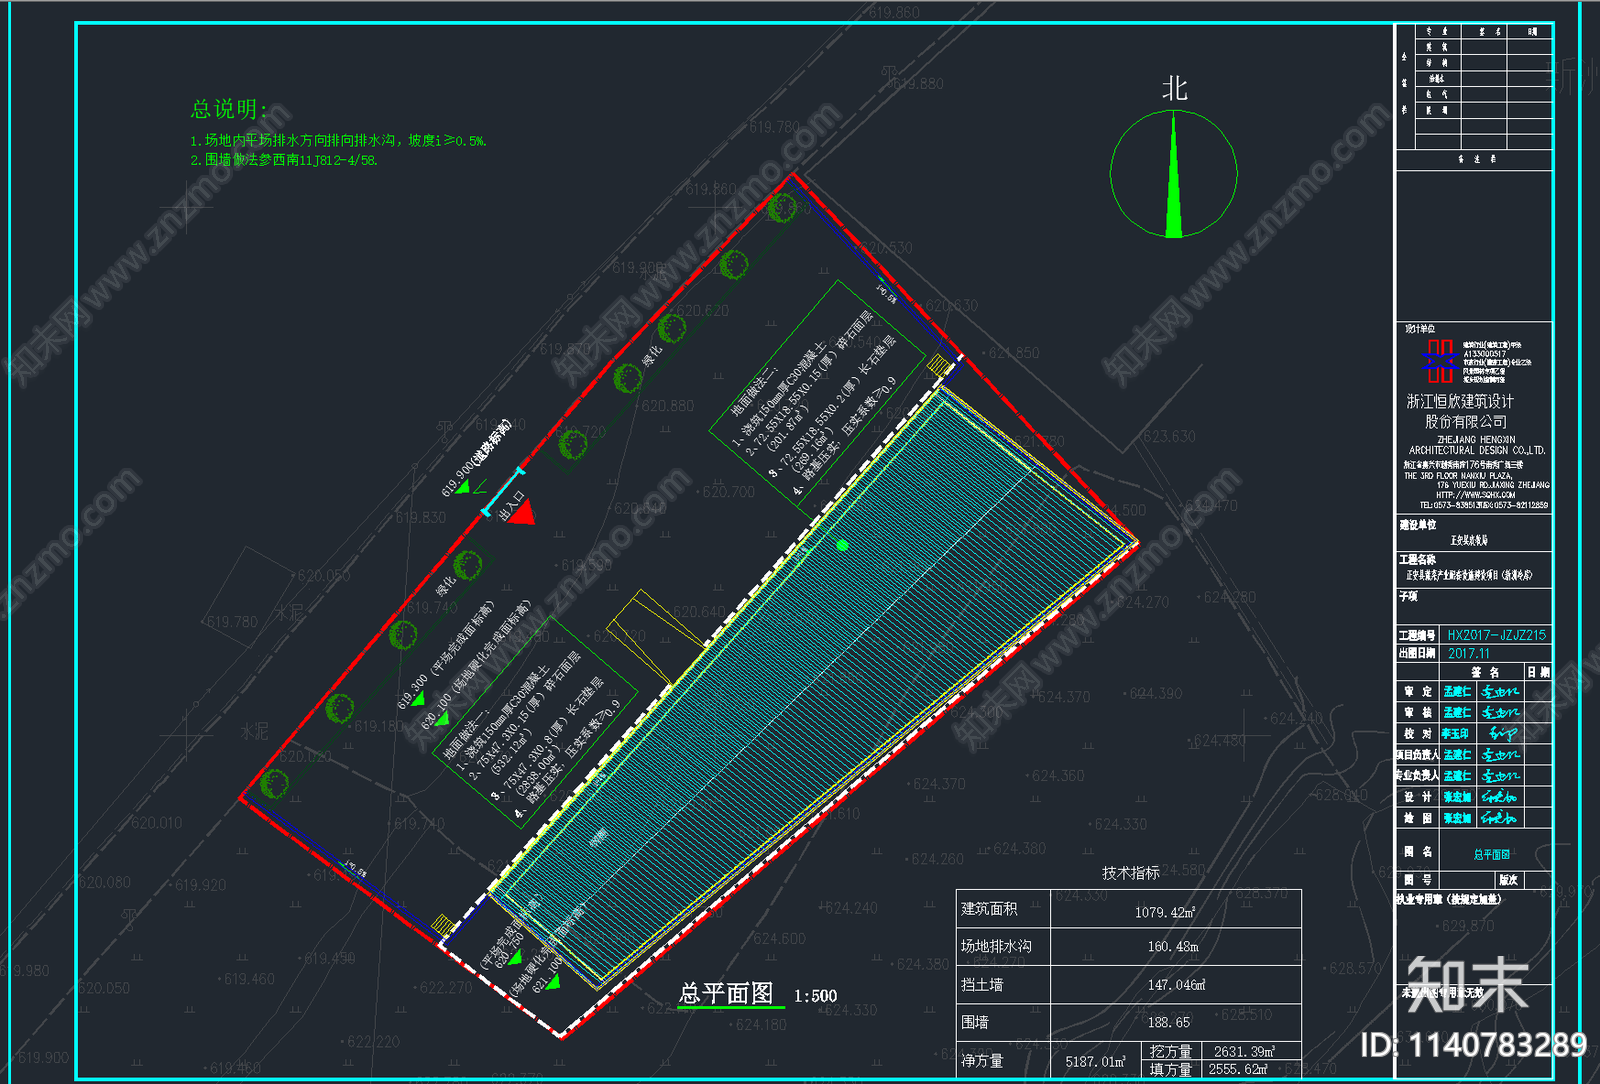Select general note 2 about the boundary wall
The width and height of the screenshot is (1600, 1084).
284,160
